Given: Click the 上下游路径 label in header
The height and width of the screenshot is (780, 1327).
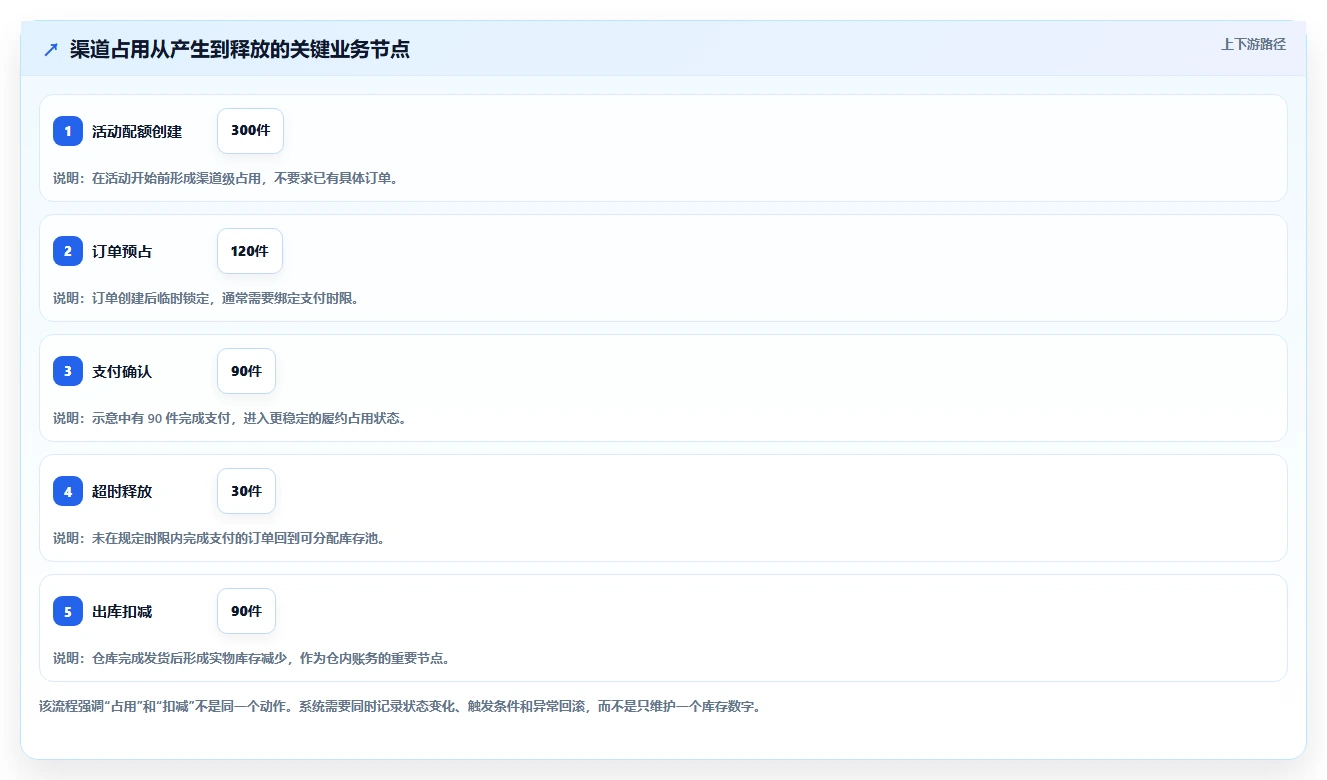Looking at the screenshot, I should tap(1253, 44).
